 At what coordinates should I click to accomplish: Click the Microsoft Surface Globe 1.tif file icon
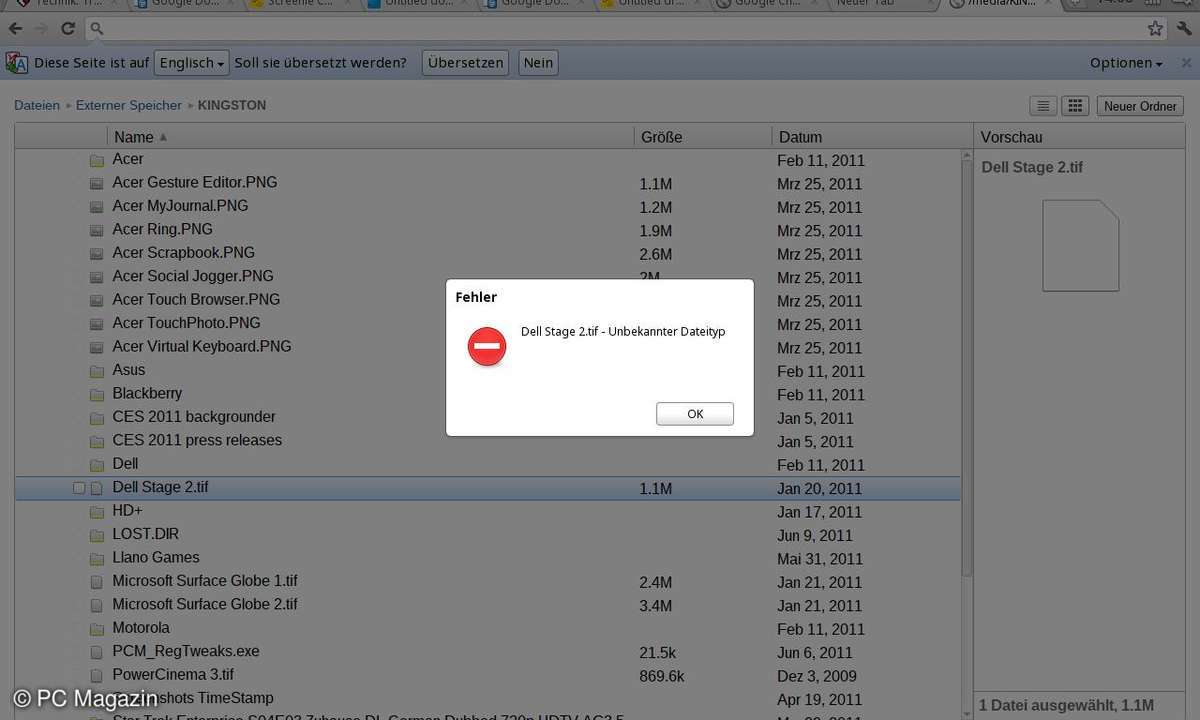[x=96, y=582]
